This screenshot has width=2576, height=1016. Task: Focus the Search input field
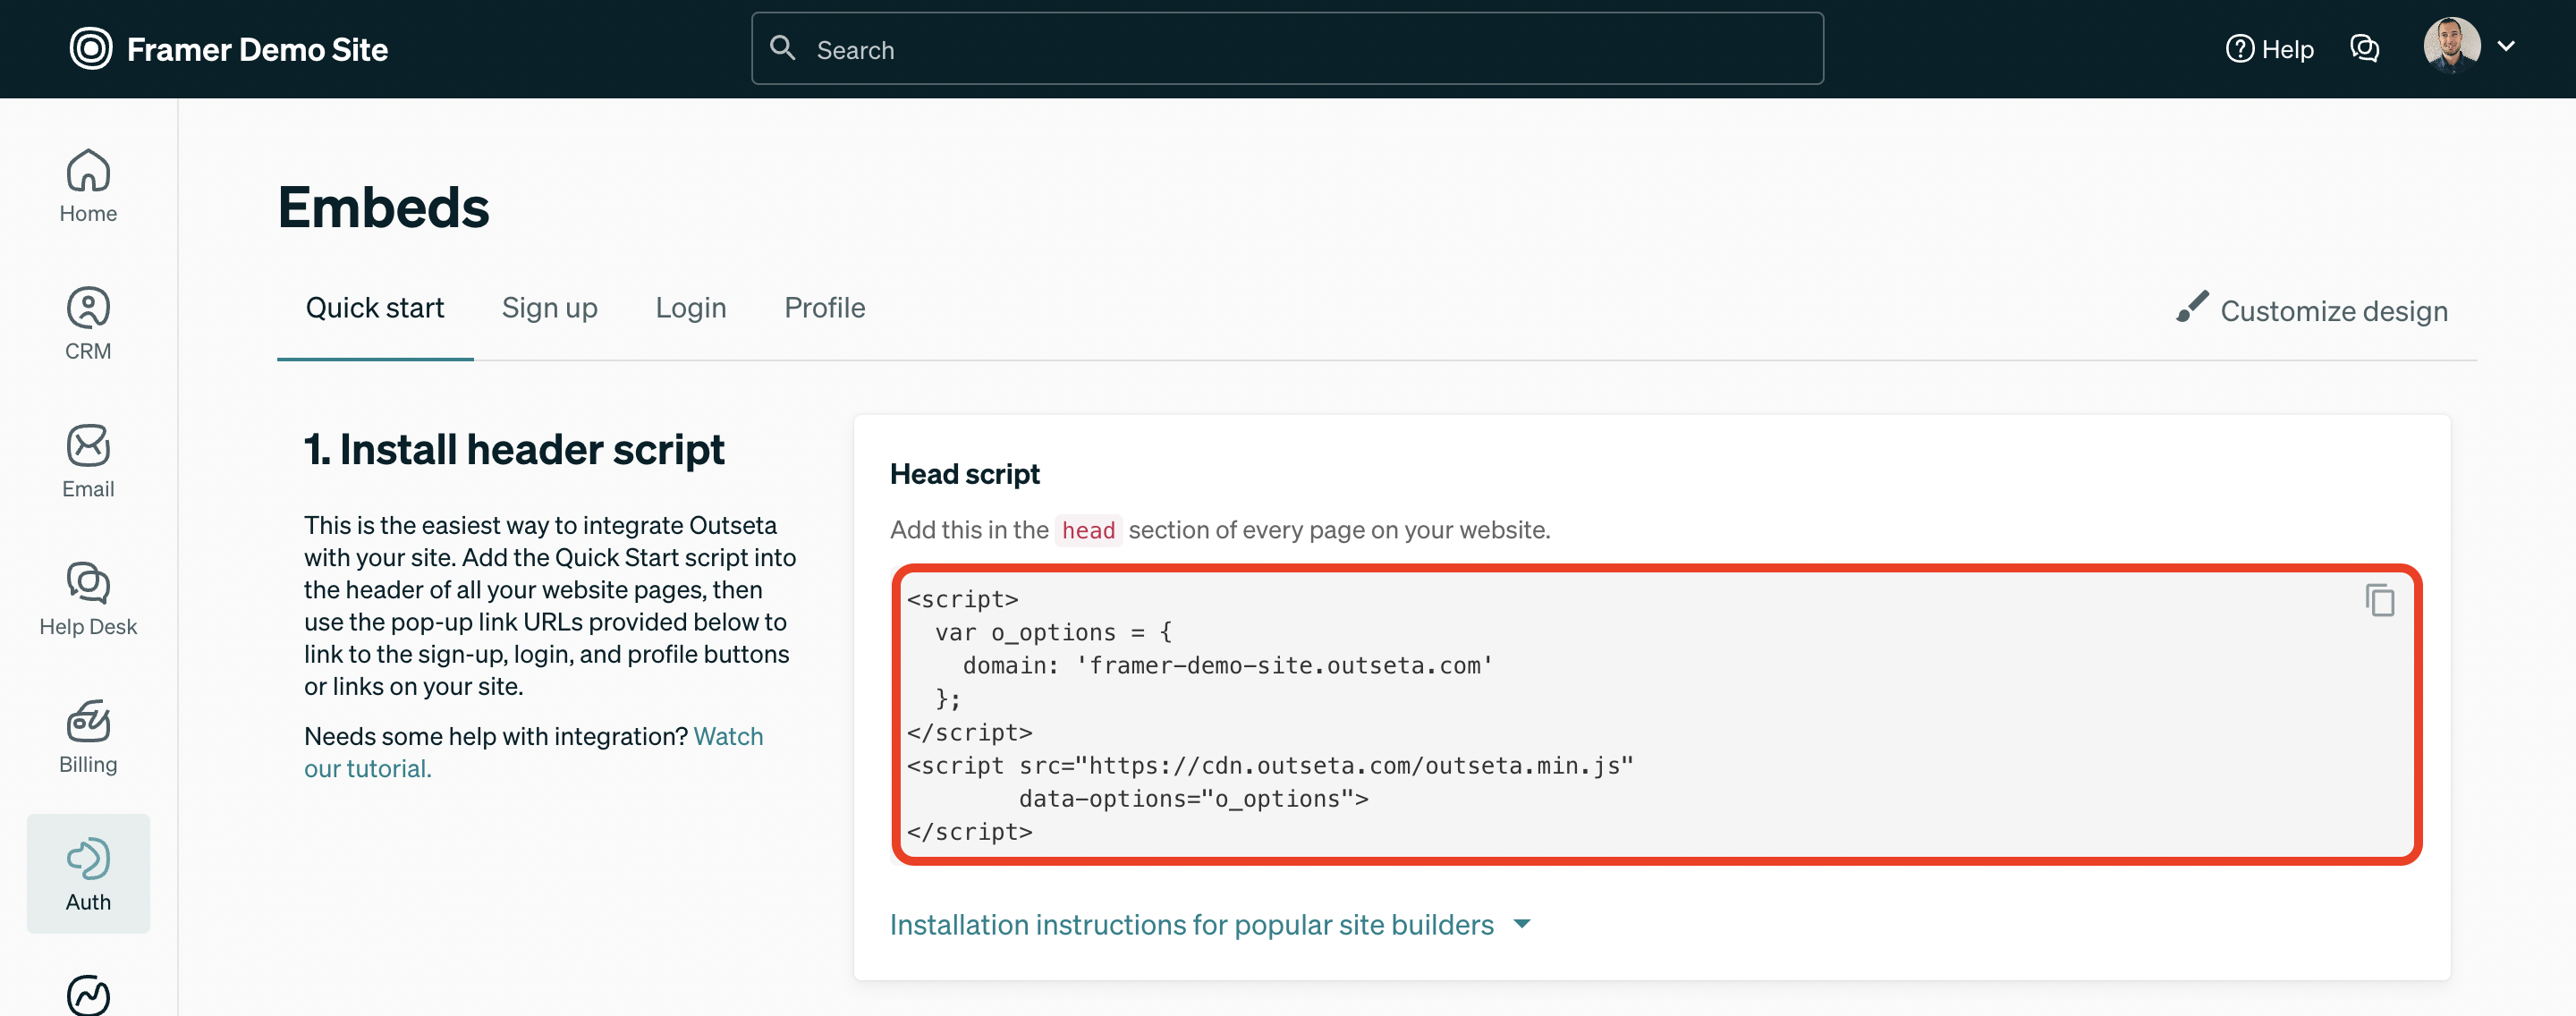1286,49
